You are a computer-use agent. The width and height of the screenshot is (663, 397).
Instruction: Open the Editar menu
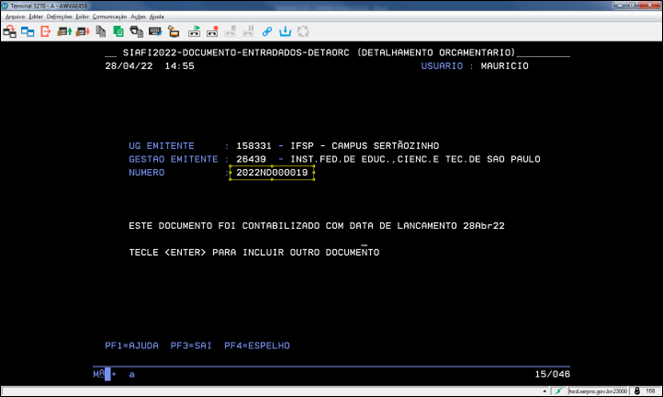click(x=36, y=17)
